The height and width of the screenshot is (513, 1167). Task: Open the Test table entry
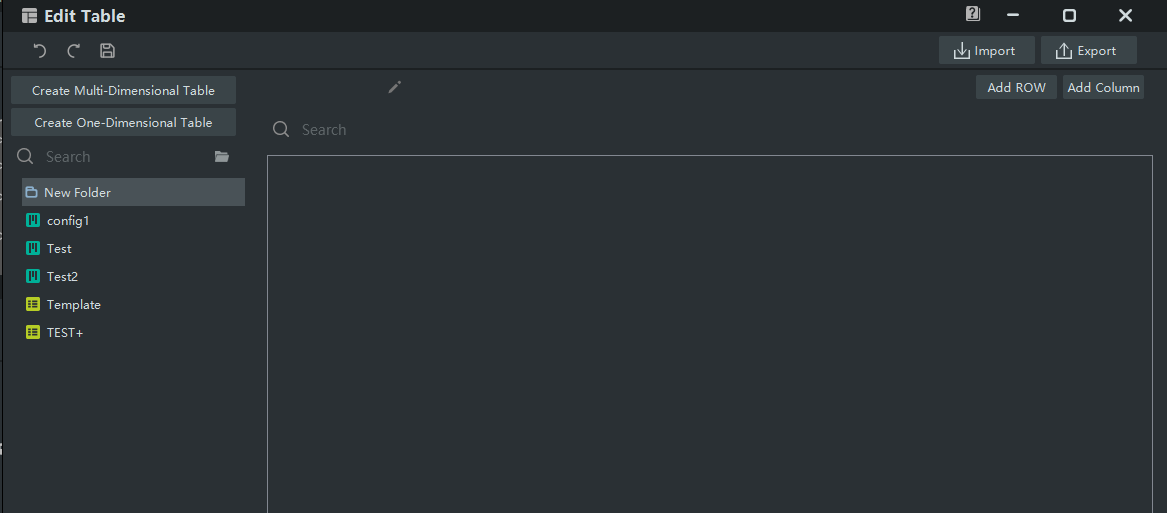point(59,249)
